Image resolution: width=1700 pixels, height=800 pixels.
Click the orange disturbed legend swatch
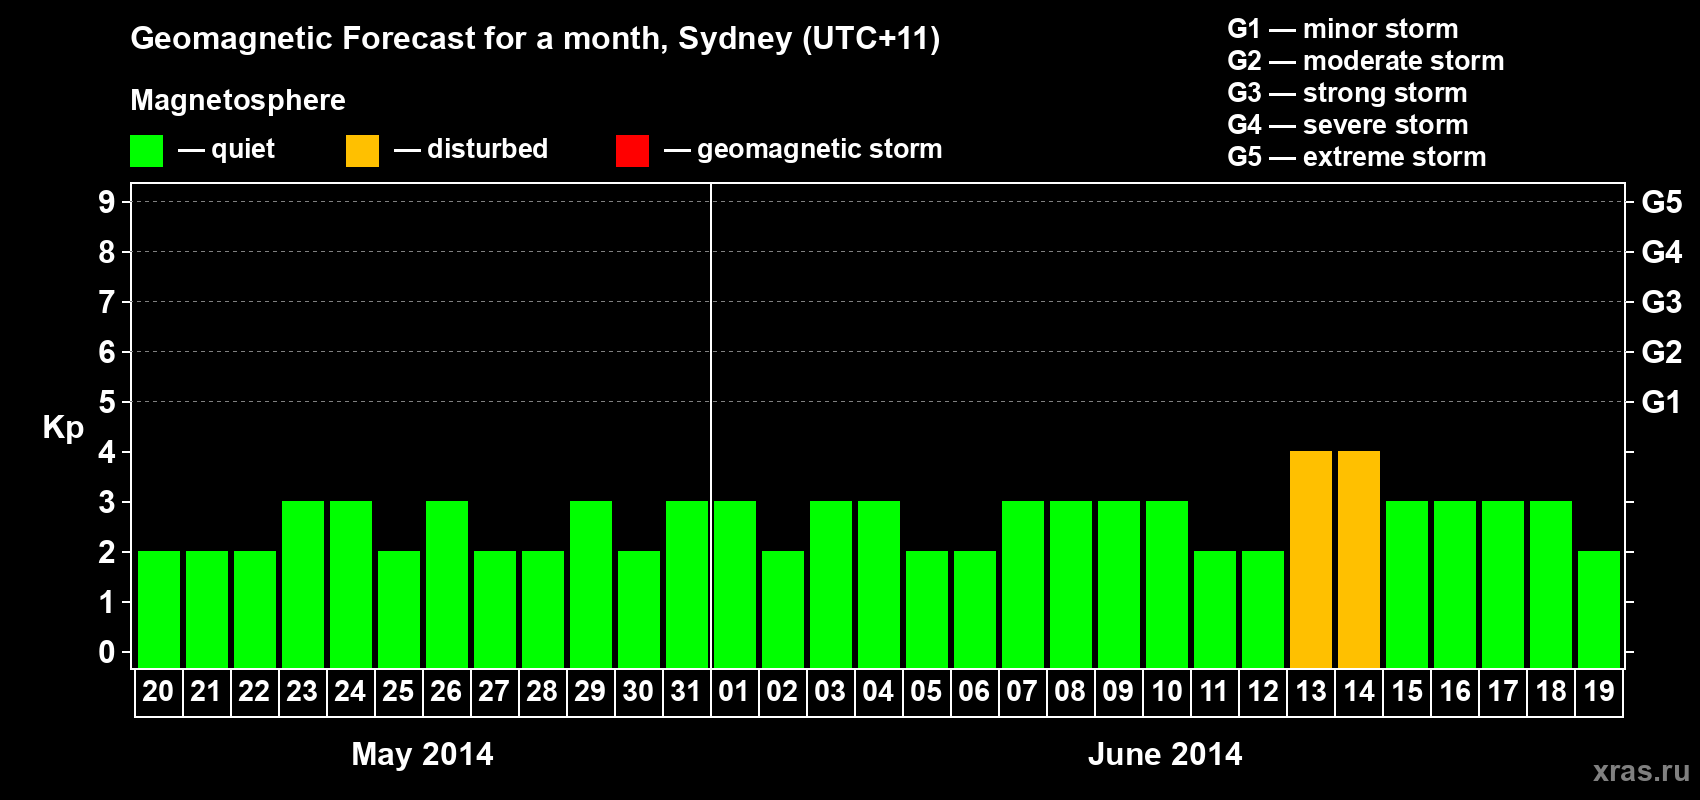coord(362,151)
